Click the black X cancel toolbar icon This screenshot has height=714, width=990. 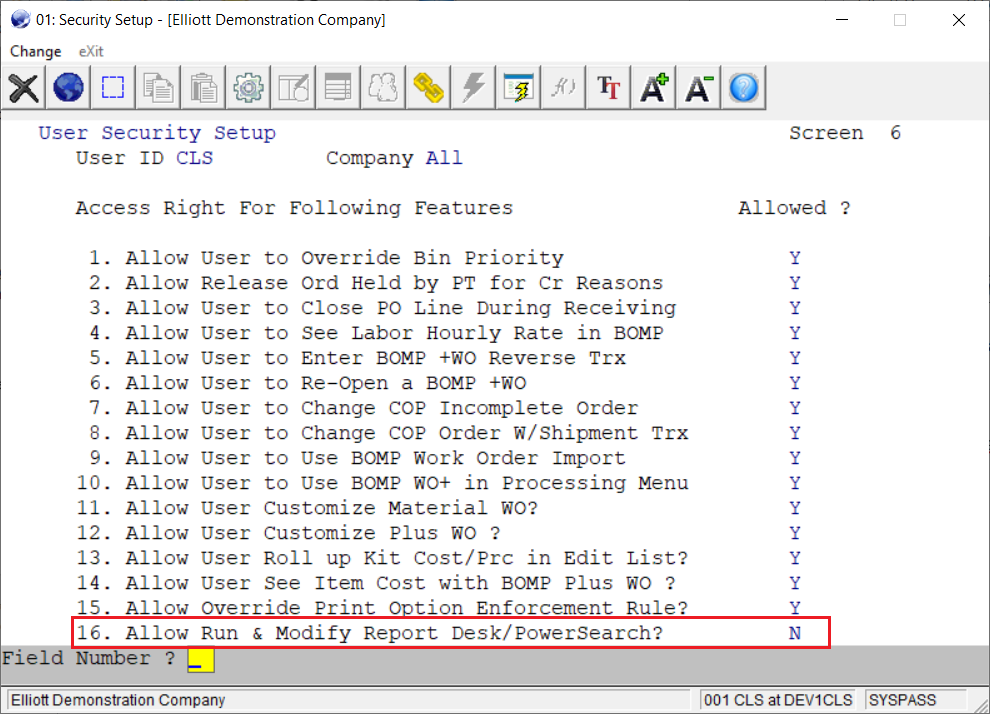click(x=24, y=88)
